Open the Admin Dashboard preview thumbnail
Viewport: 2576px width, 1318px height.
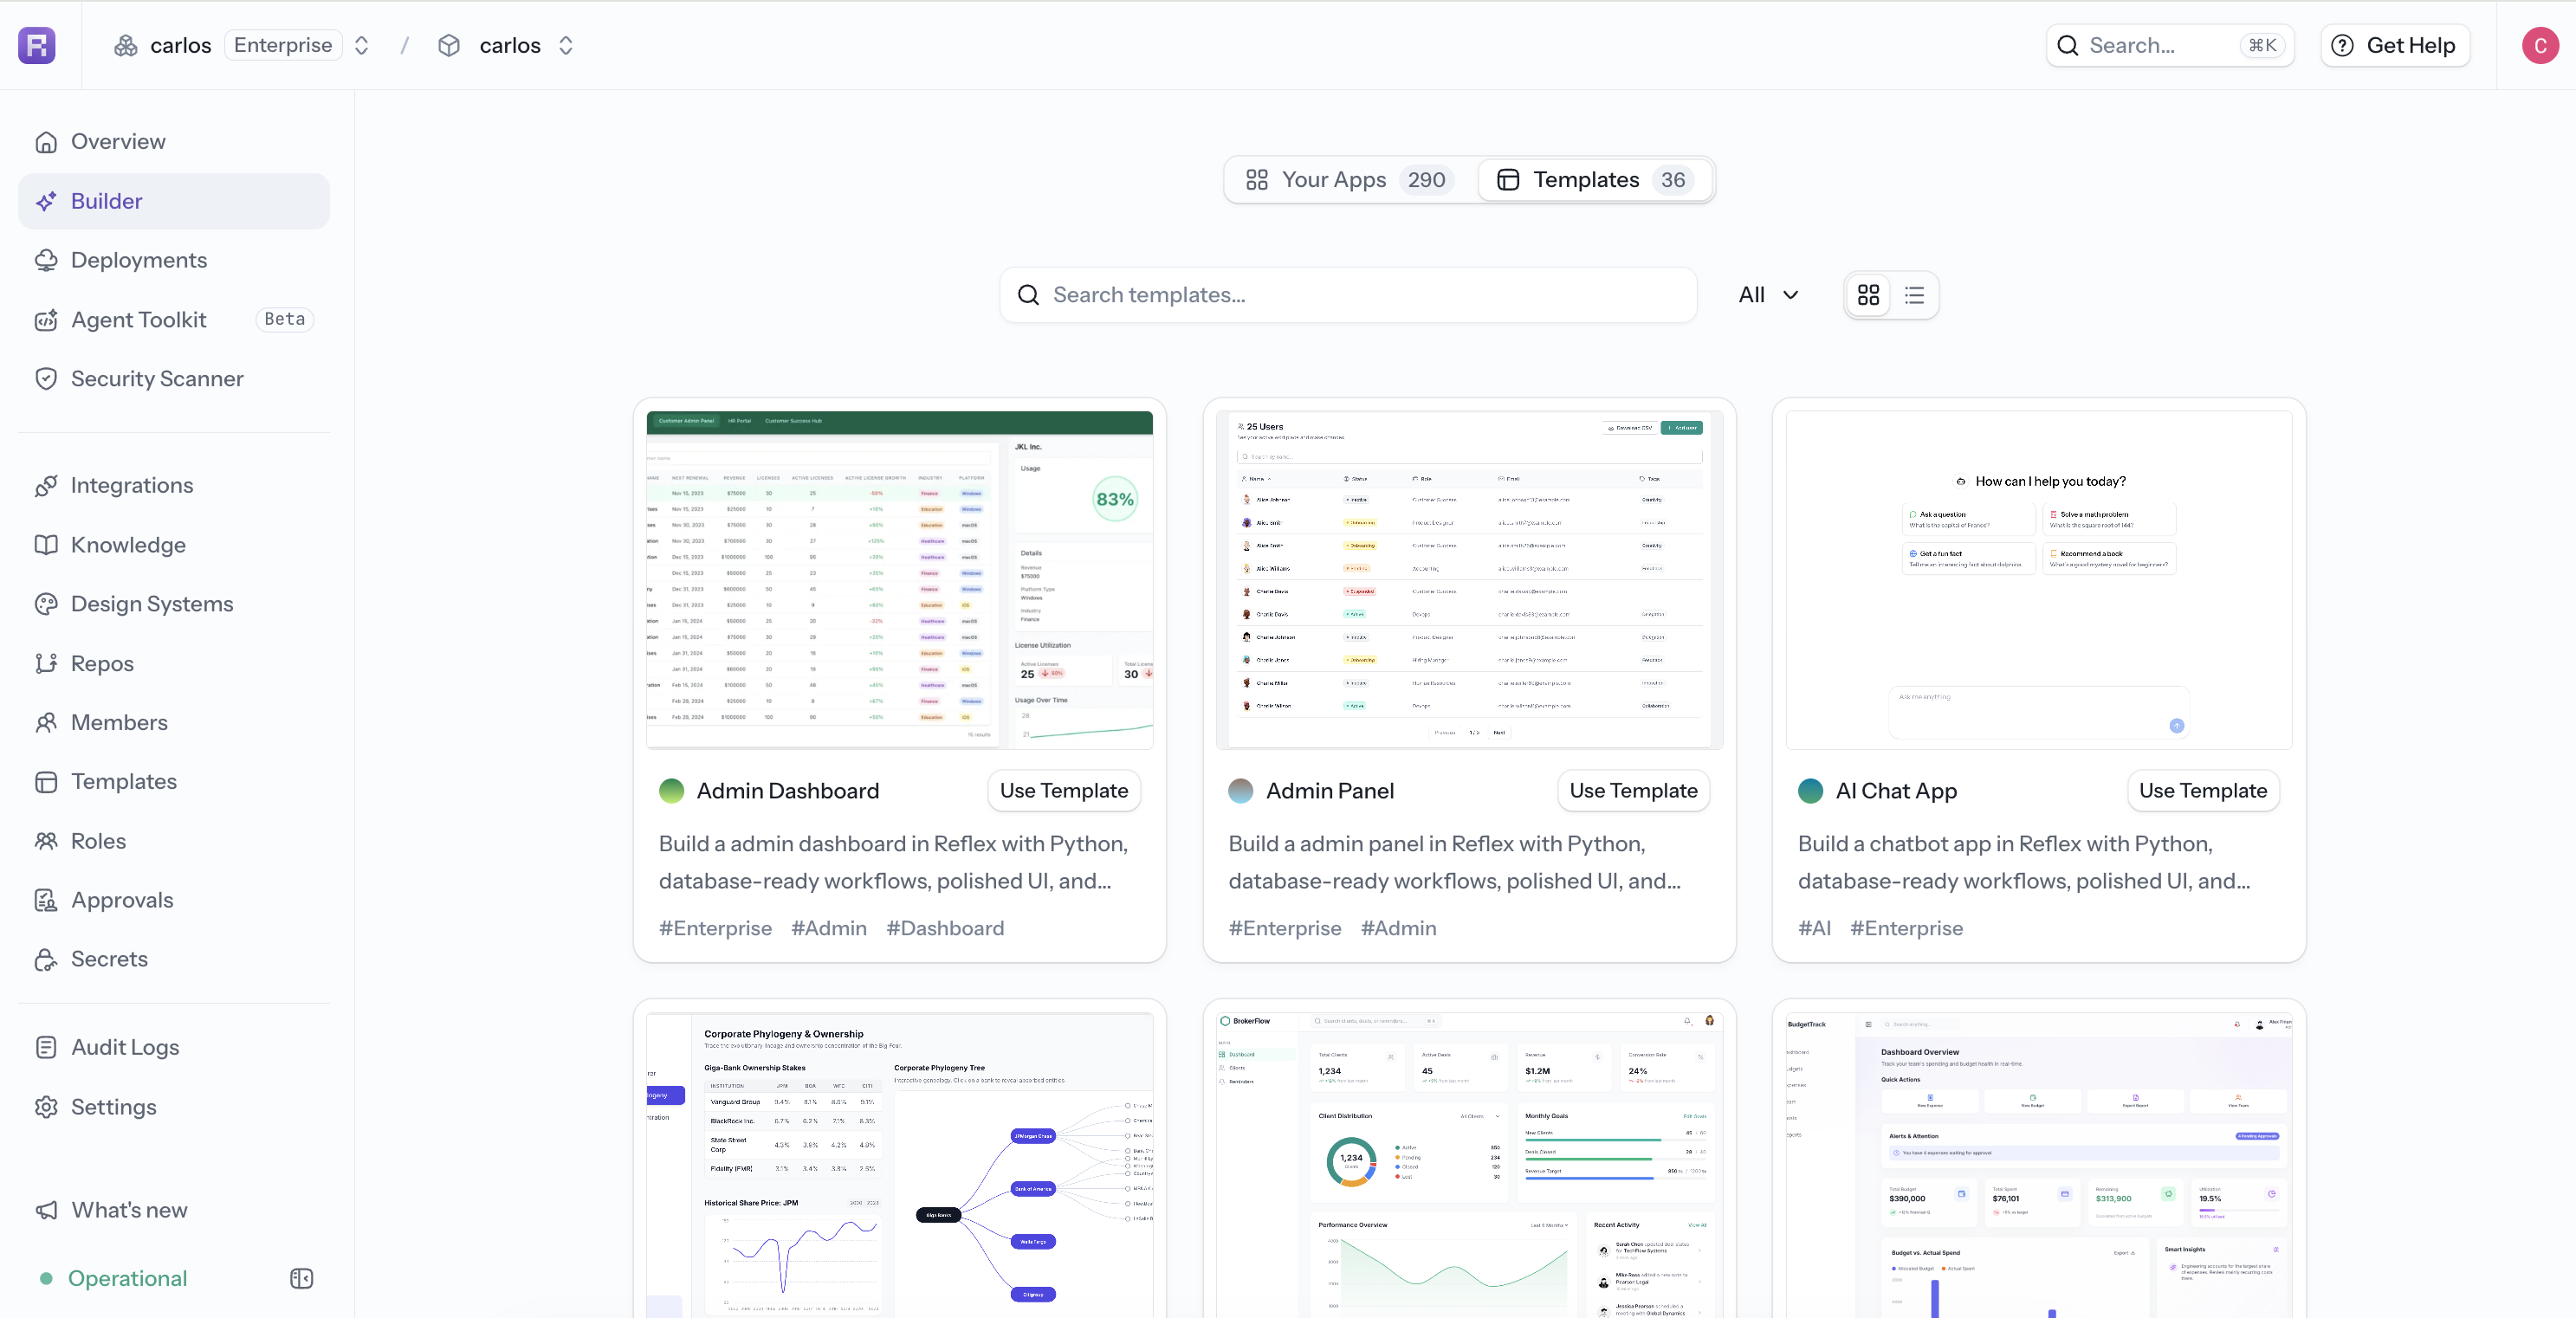point(899,580)
